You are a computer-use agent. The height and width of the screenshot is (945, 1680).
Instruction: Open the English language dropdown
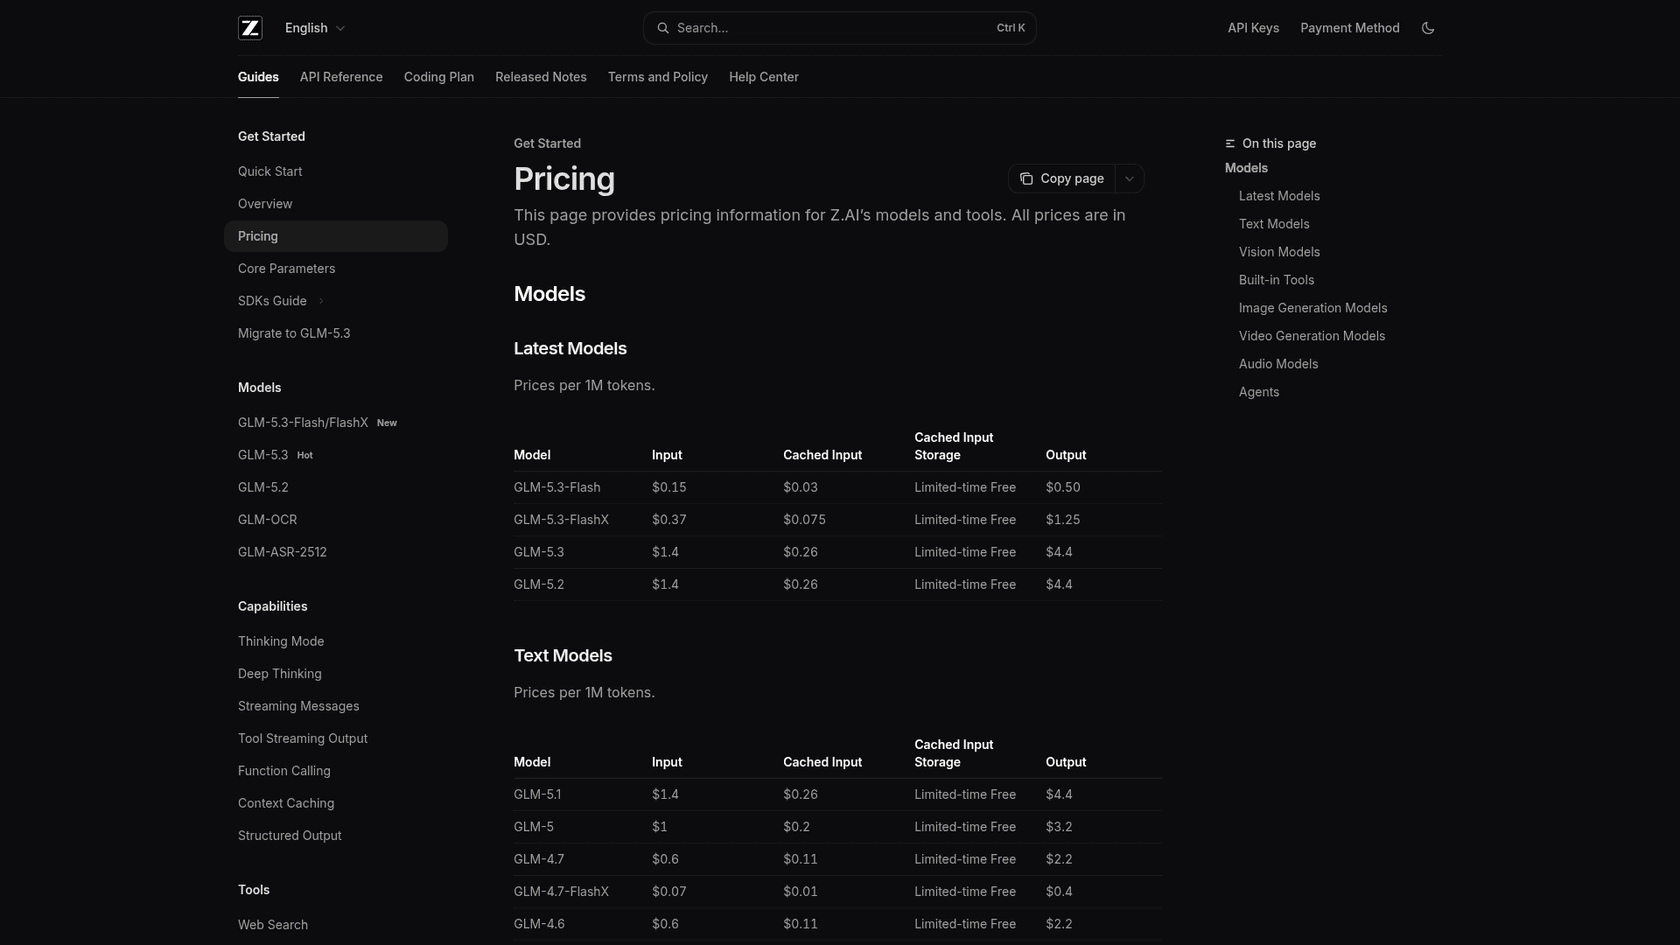click(315, 28)
